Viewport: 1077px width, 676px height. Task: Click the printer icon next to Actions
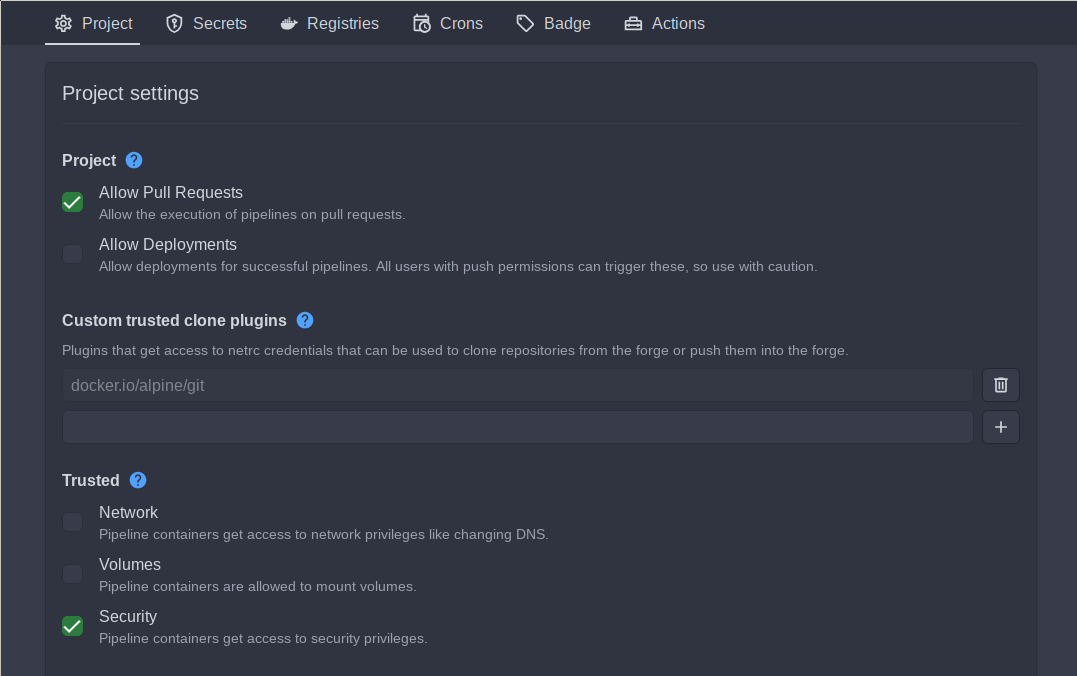634,23
